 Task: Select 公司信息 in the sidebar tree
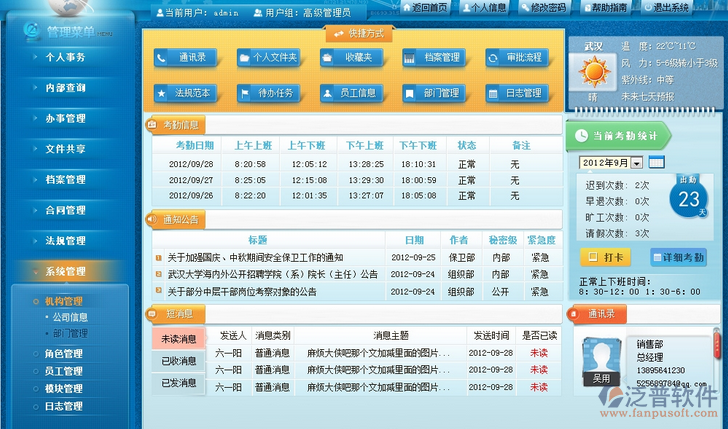click(70, 317)
